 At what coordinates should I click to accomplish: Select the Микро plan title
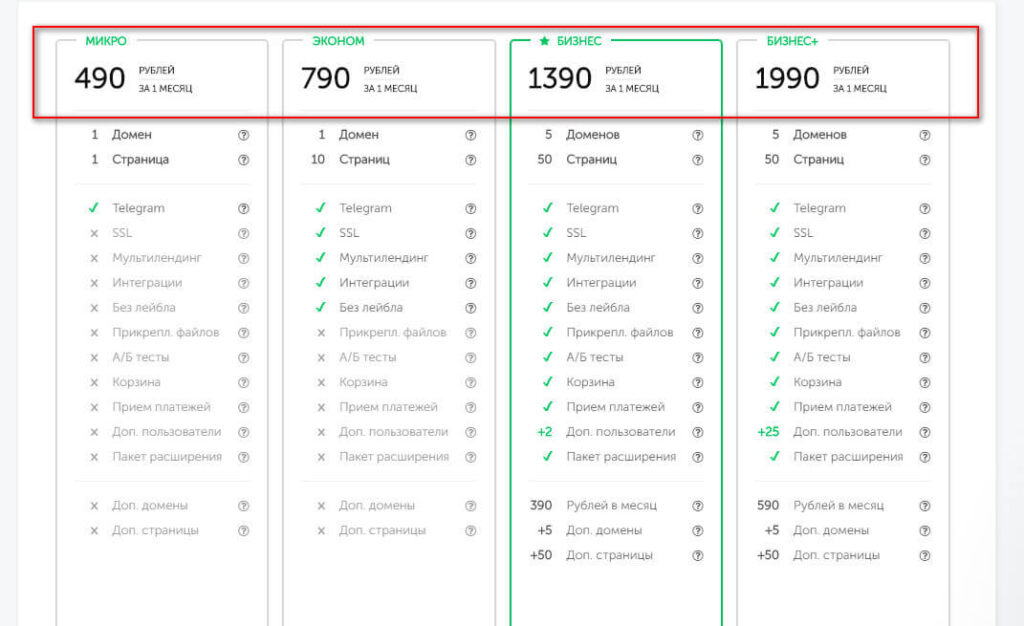pyautogui.click(x=106, y=41)
